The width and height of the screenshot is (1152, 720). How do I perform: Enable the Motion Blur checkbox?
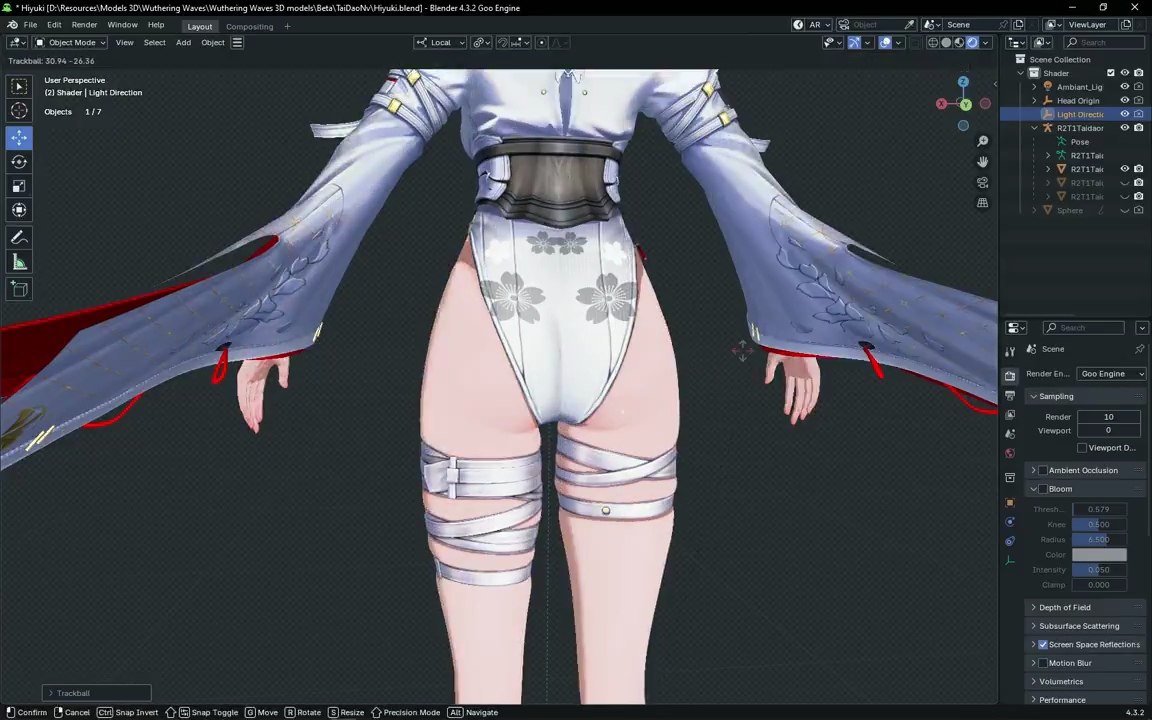click(1043, 663)
